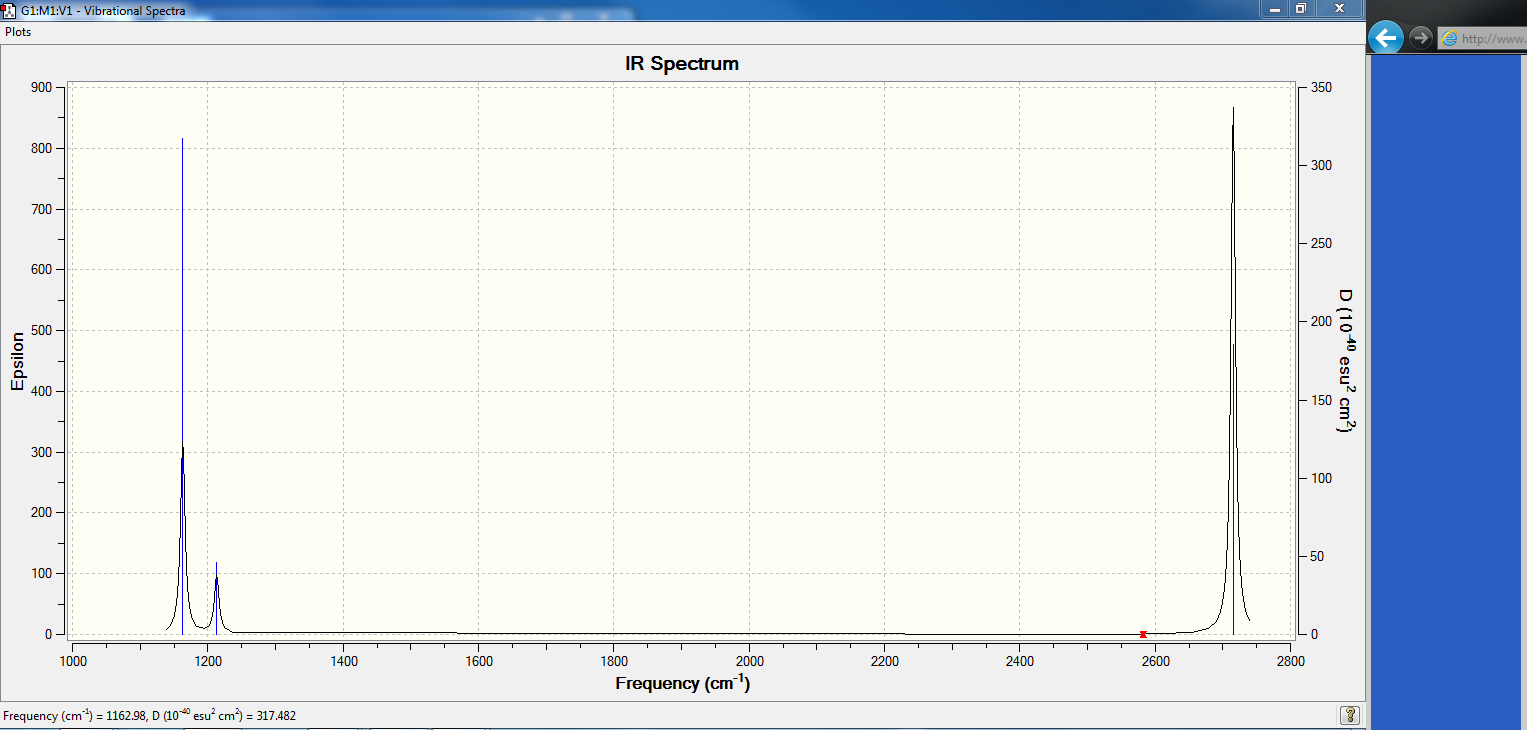Open the Plots menu
Image resolution: width=1527 pixels, height=730 pixels.
(x=18, y=32)
